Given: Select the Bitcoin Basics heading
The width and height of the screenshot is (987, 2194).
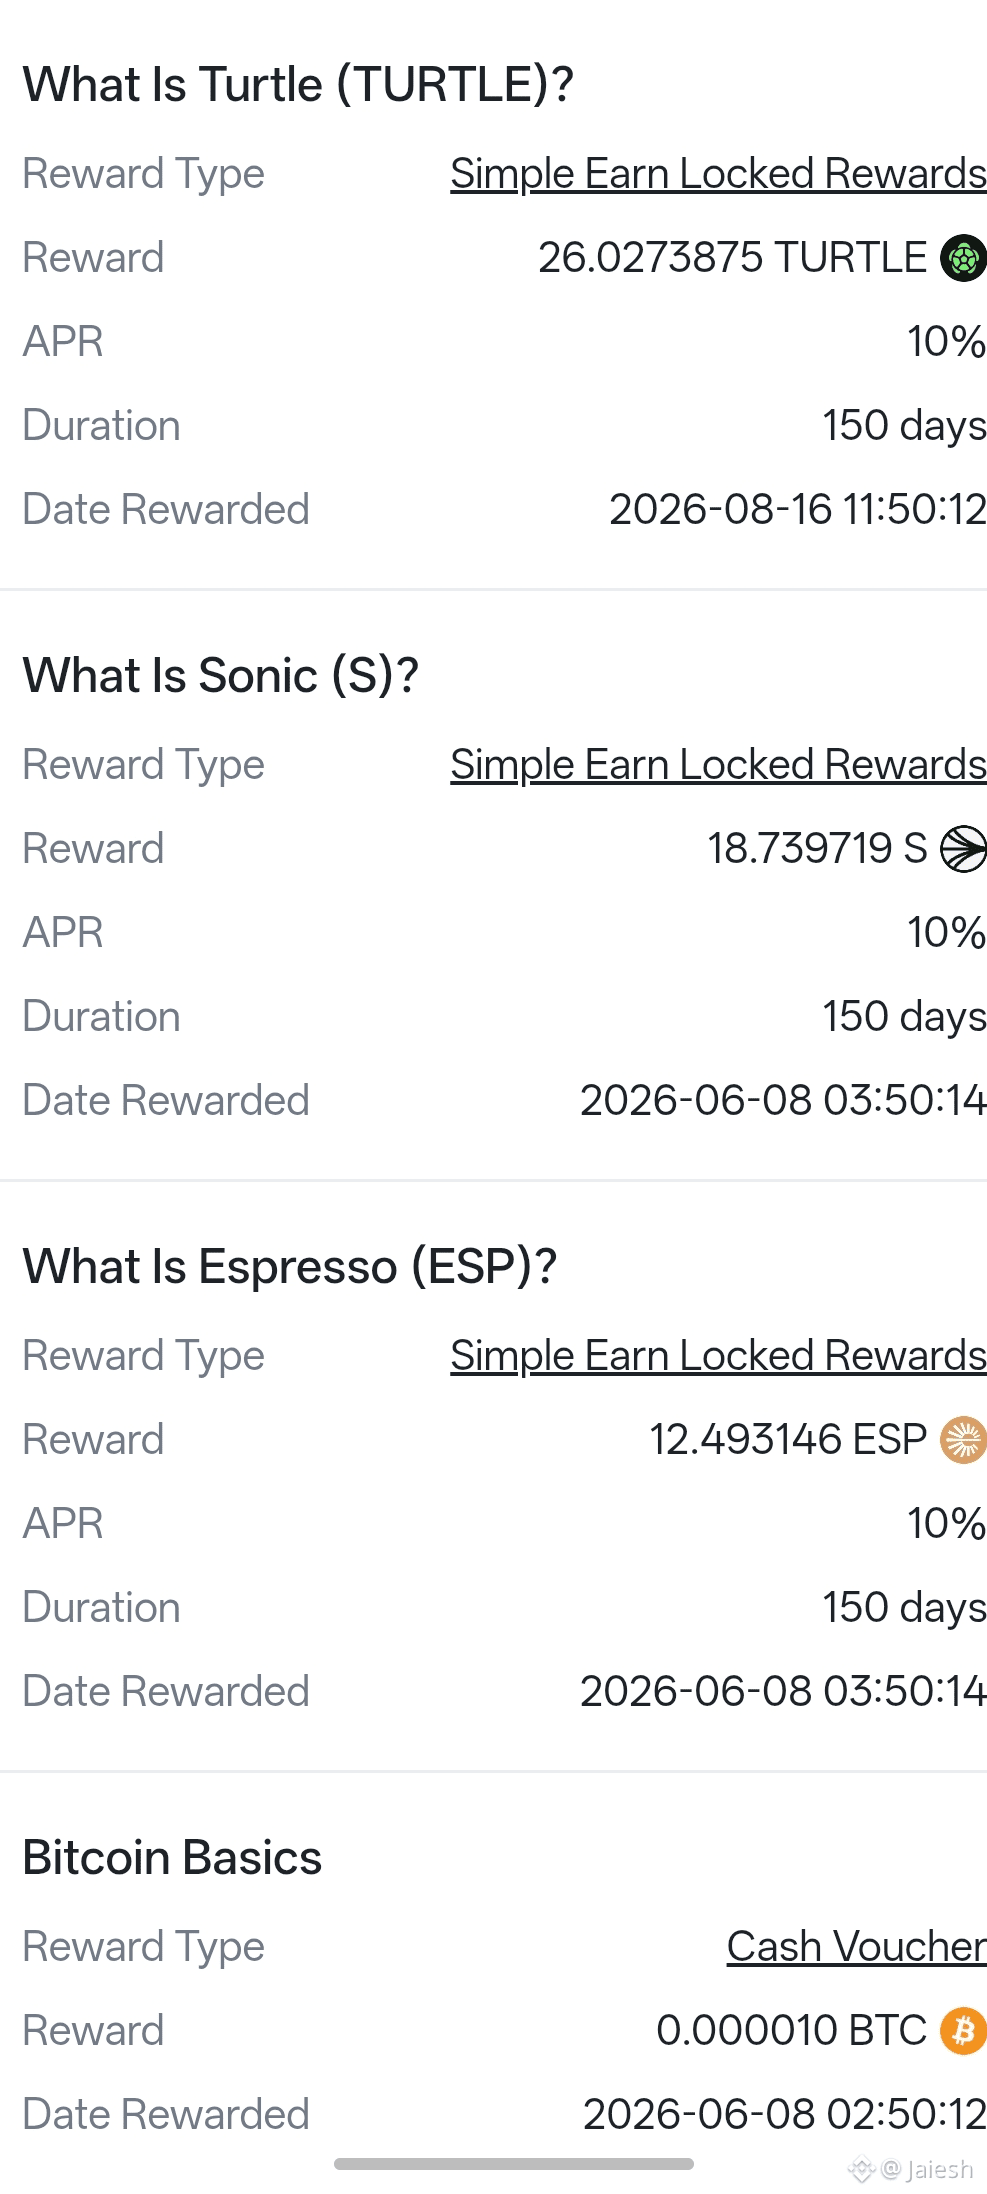Looking at the screenshot, I should [x=172, y=1858].
